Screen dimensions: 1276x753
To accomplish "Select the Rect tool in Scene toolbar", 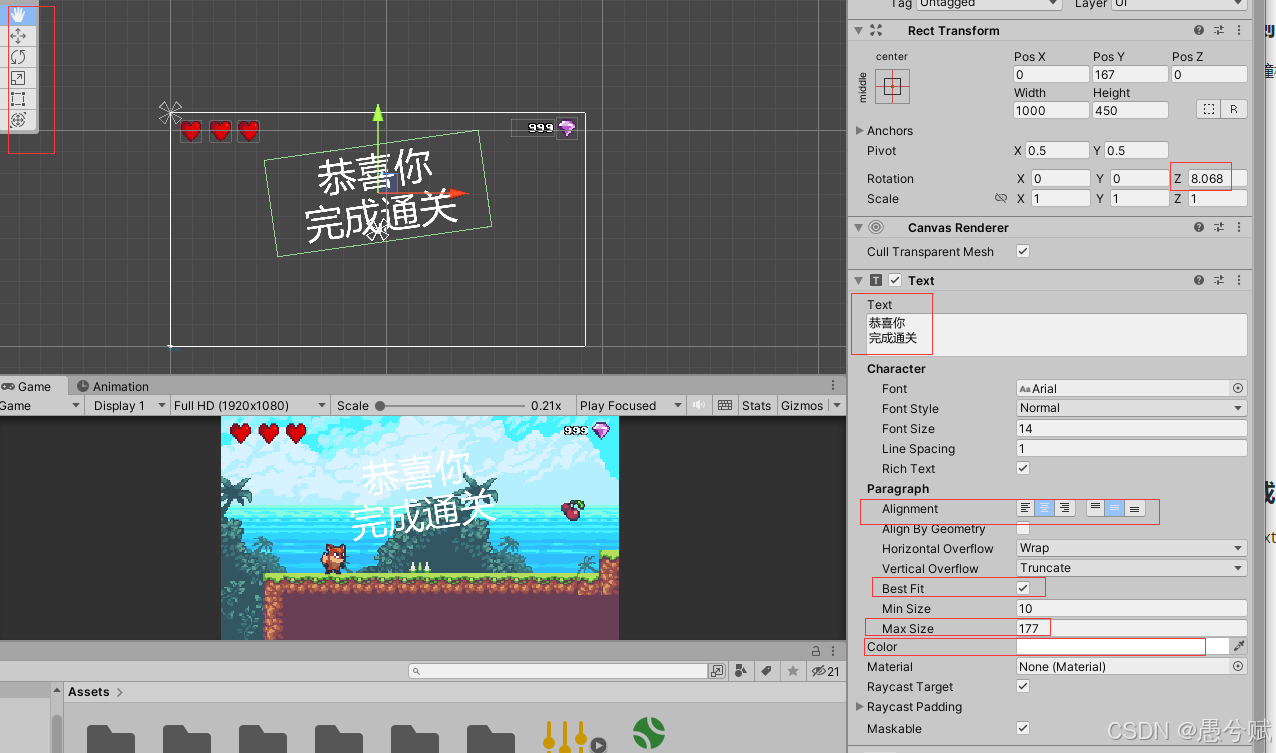I will [18, 99].
